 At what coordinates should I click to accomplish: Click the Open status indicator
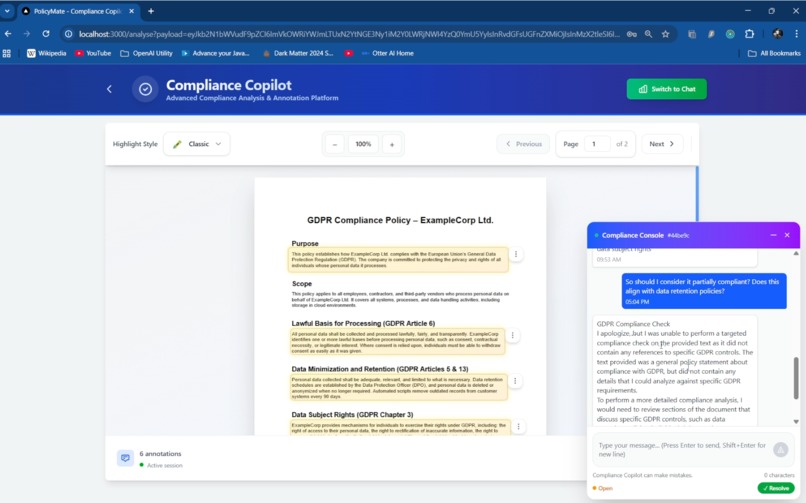602,488
